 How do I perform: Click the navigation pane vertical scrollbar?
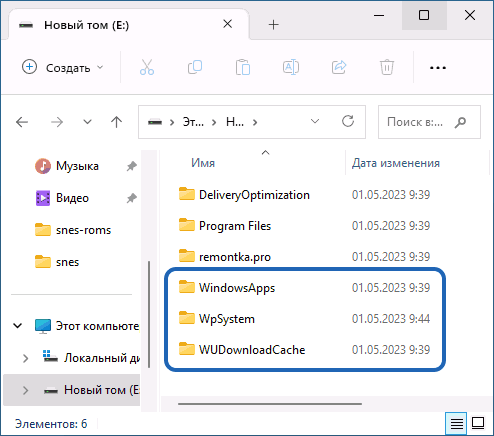pos(149,314)
